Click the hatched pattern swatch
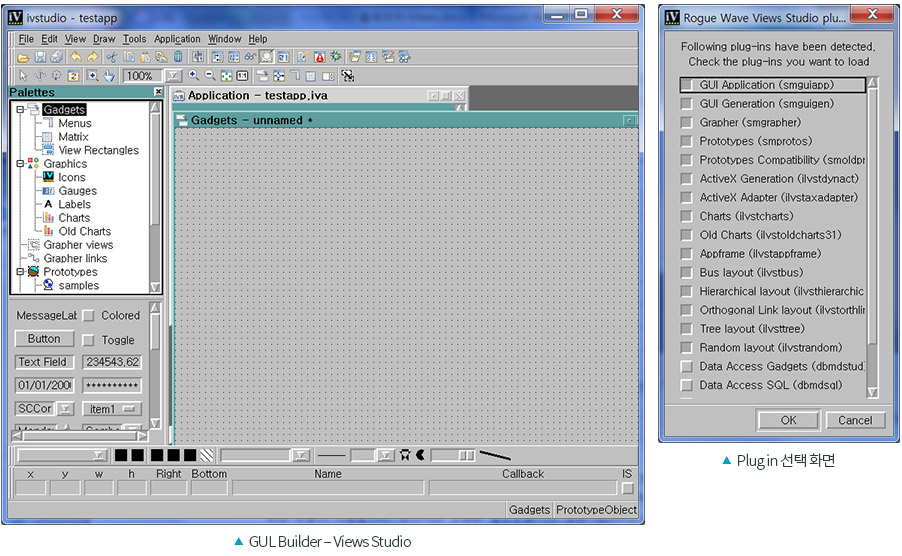This screenshot has height=556, width=902. click(x=207, y=455)
